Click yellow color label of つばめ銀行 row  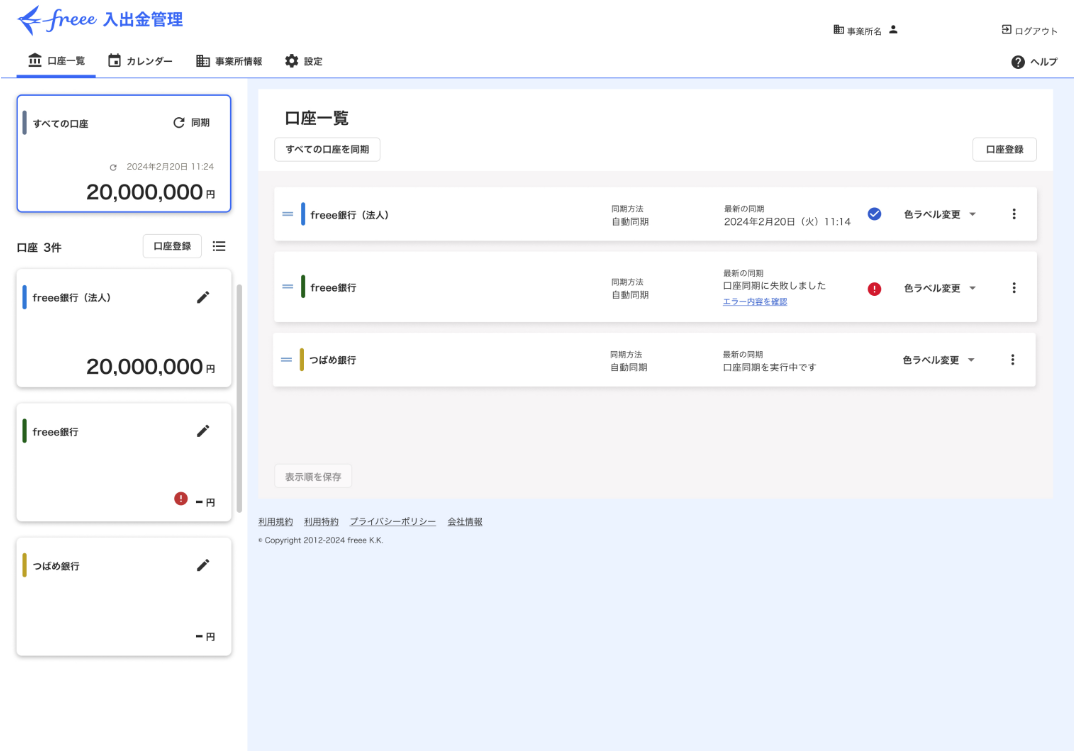[x=301, y=359]
